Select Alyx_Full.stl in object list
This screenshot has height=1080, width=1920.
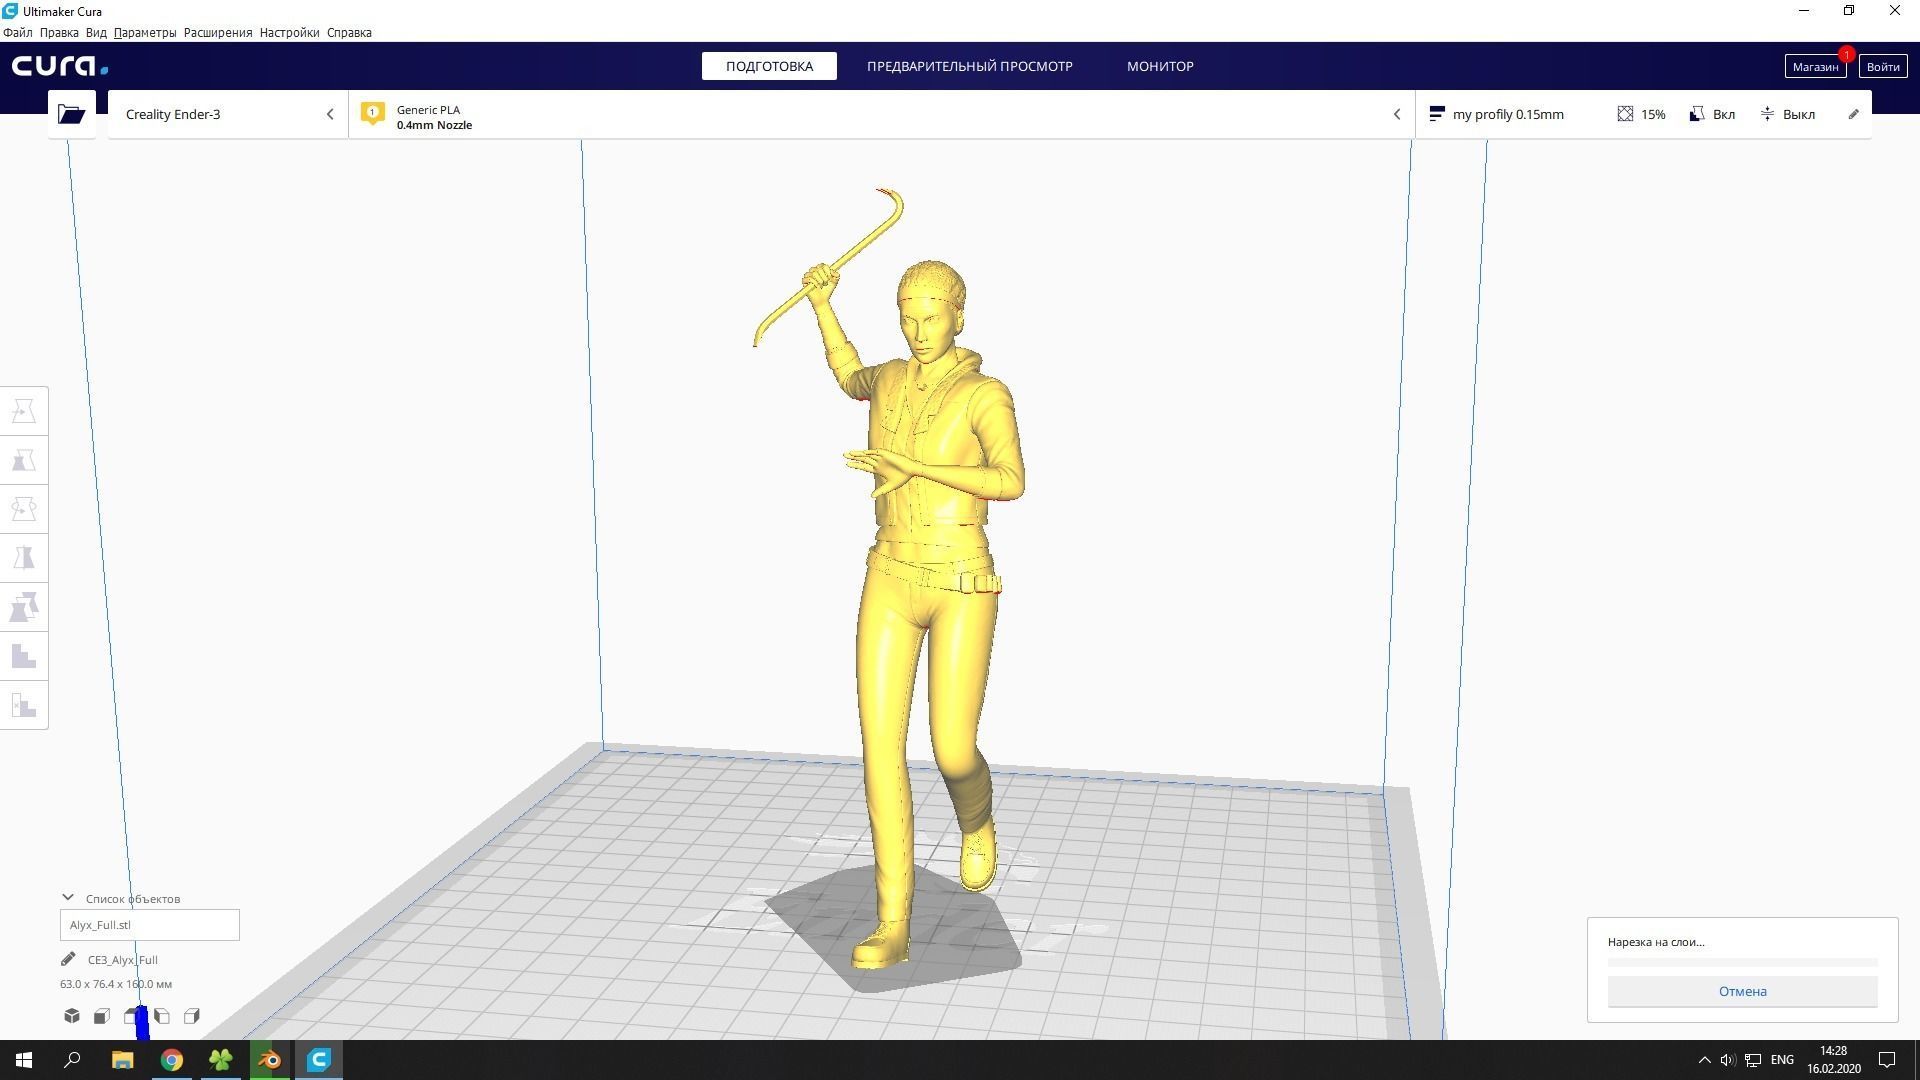tap(150, 925)
